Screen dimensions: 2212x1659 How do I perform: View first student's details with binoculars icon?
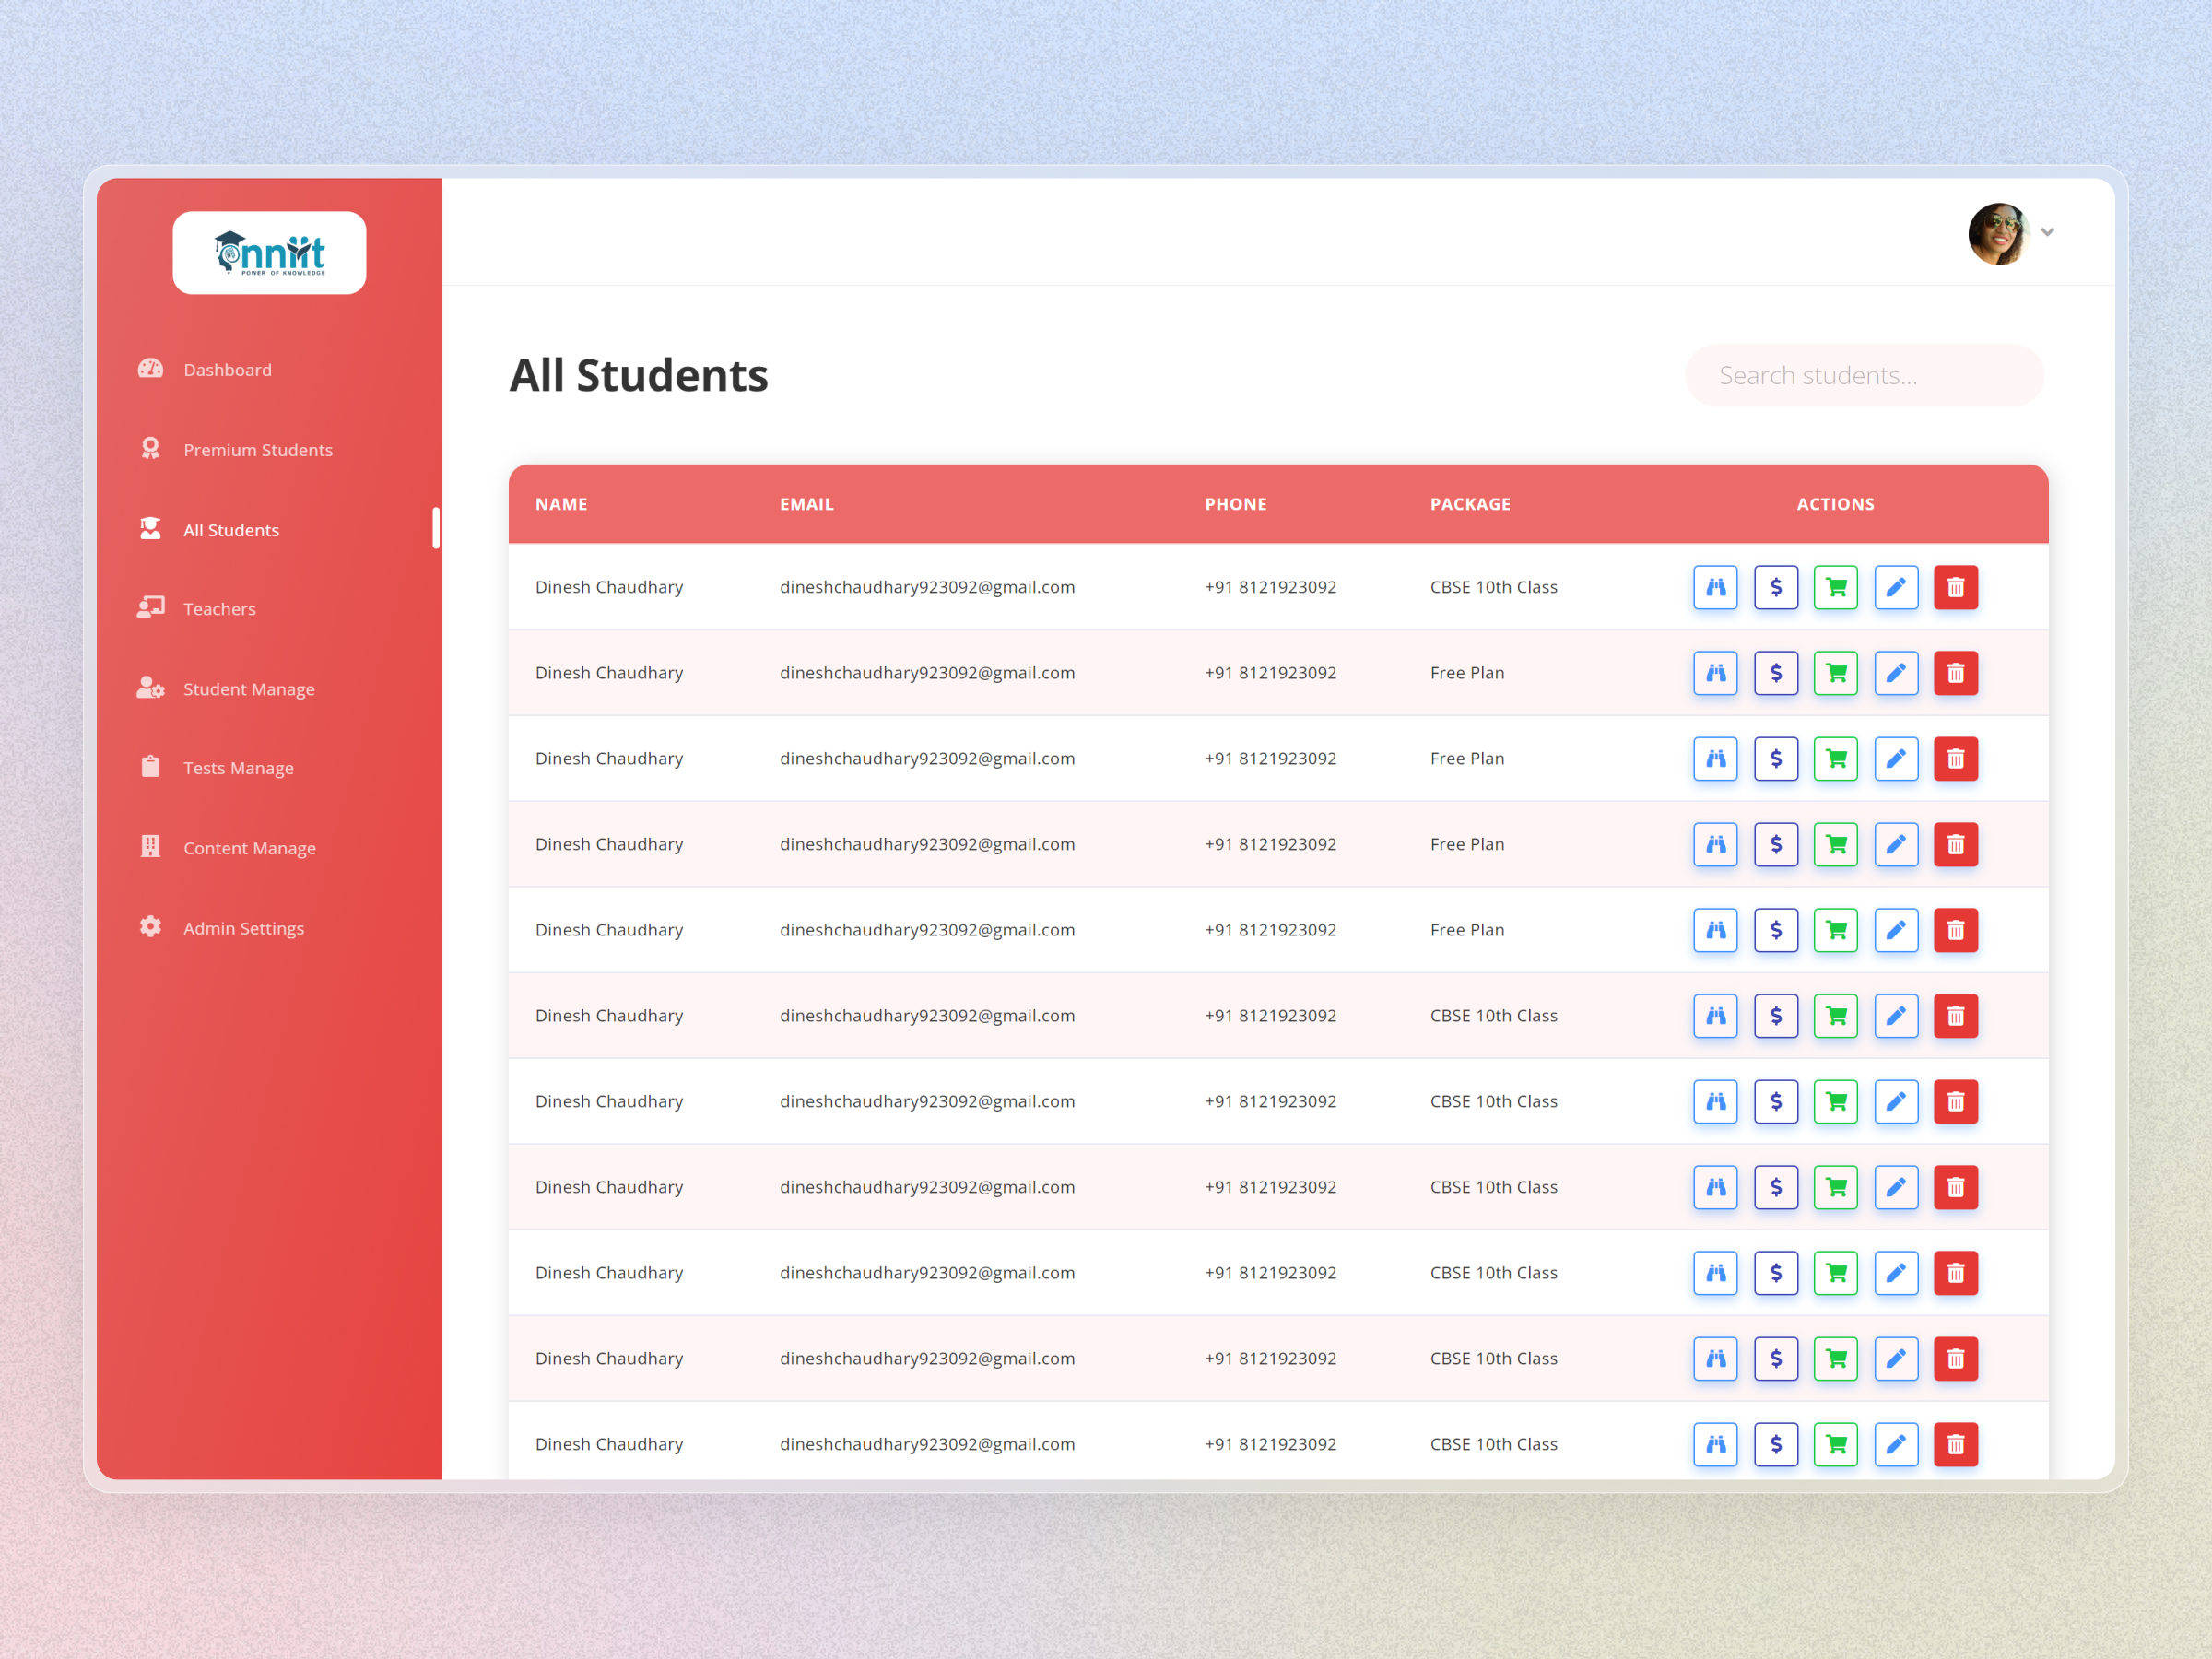coord(1716,587)
